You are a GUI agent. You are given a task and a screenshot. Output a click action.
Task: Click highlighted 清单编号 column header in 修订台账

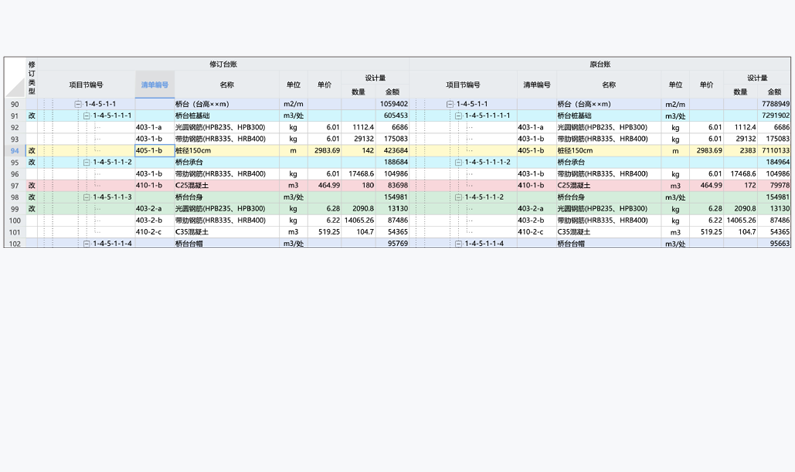coord(155,85)
